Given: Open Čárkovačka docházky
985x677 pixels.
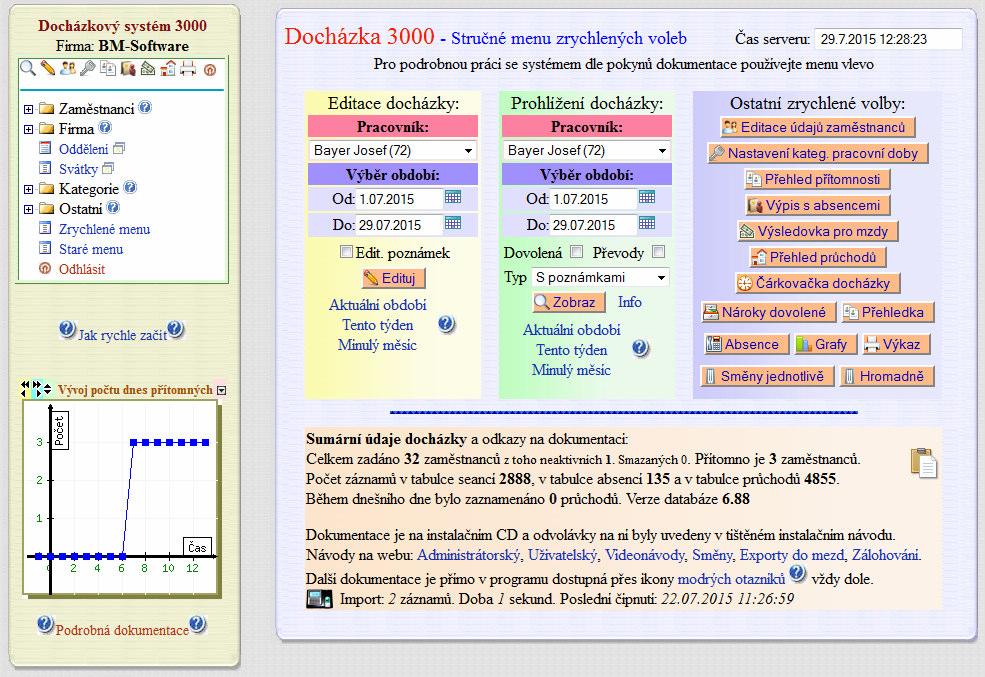Looking at the screenshot, I should 817,283.
